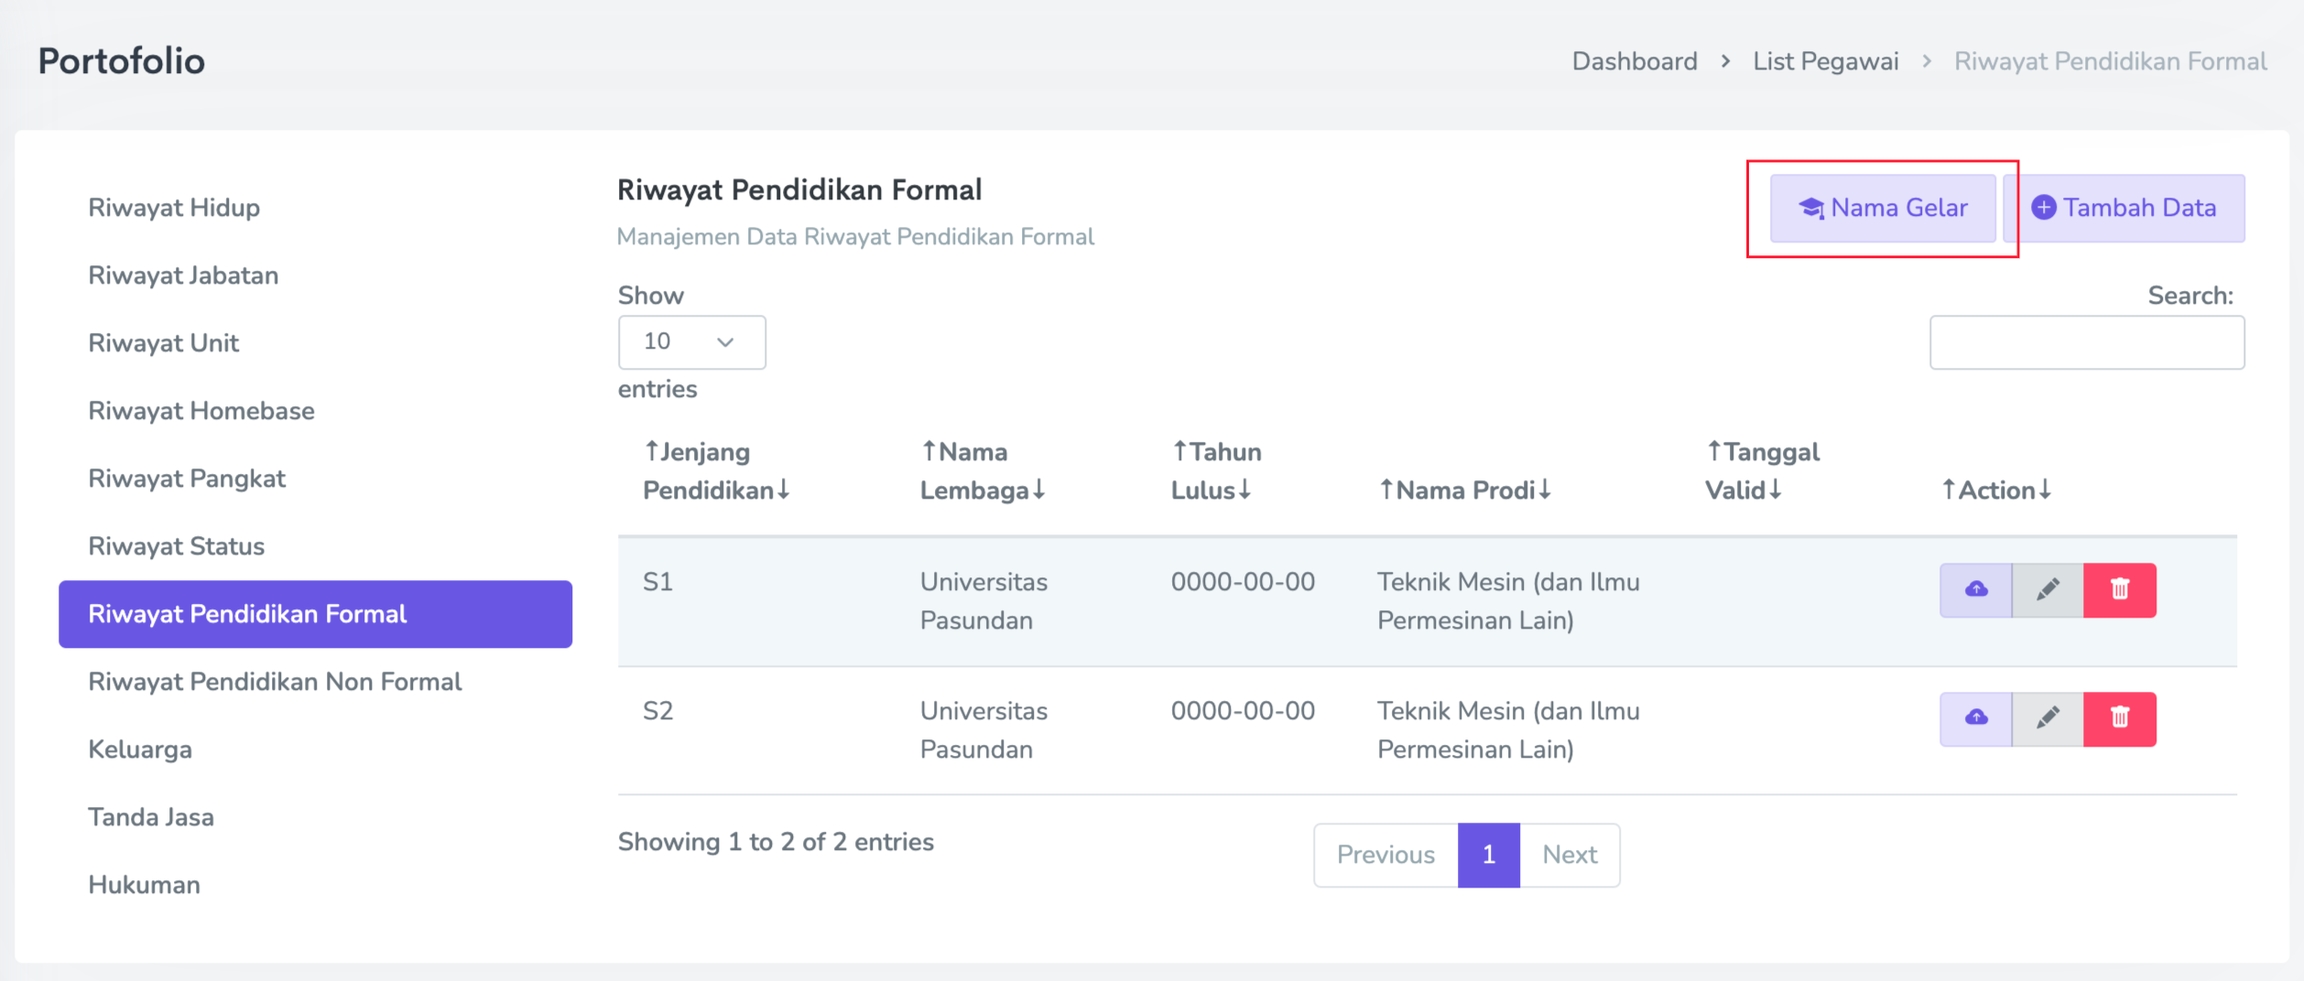Sort by Nama Lembaga column header
The width and height of the screenshot is (2304, 981).
(x=981, y=471)
